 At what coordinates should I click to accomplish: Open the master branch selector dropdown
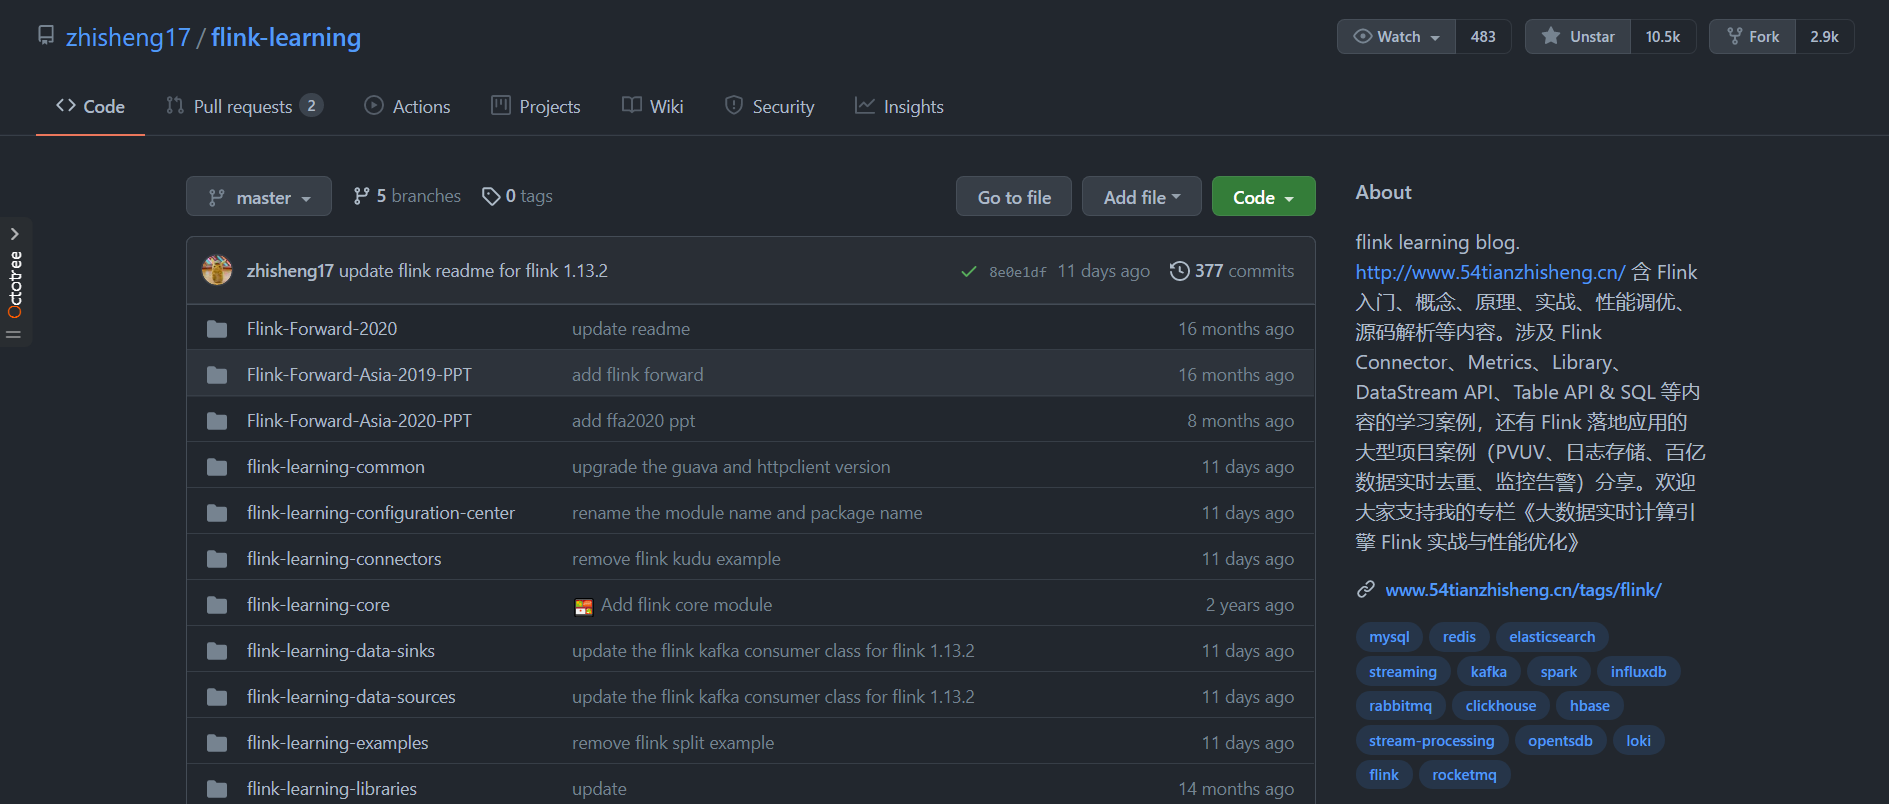coord(259,197)
